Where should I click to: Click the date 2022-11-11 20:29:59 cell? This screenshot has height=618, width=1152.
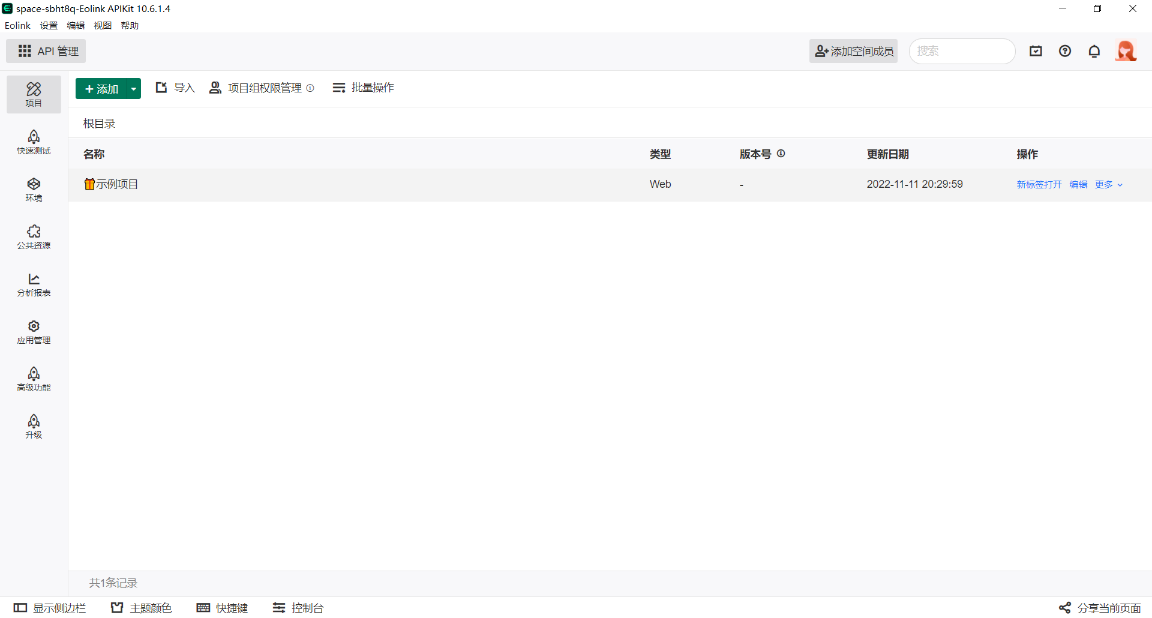pos(915,184)
